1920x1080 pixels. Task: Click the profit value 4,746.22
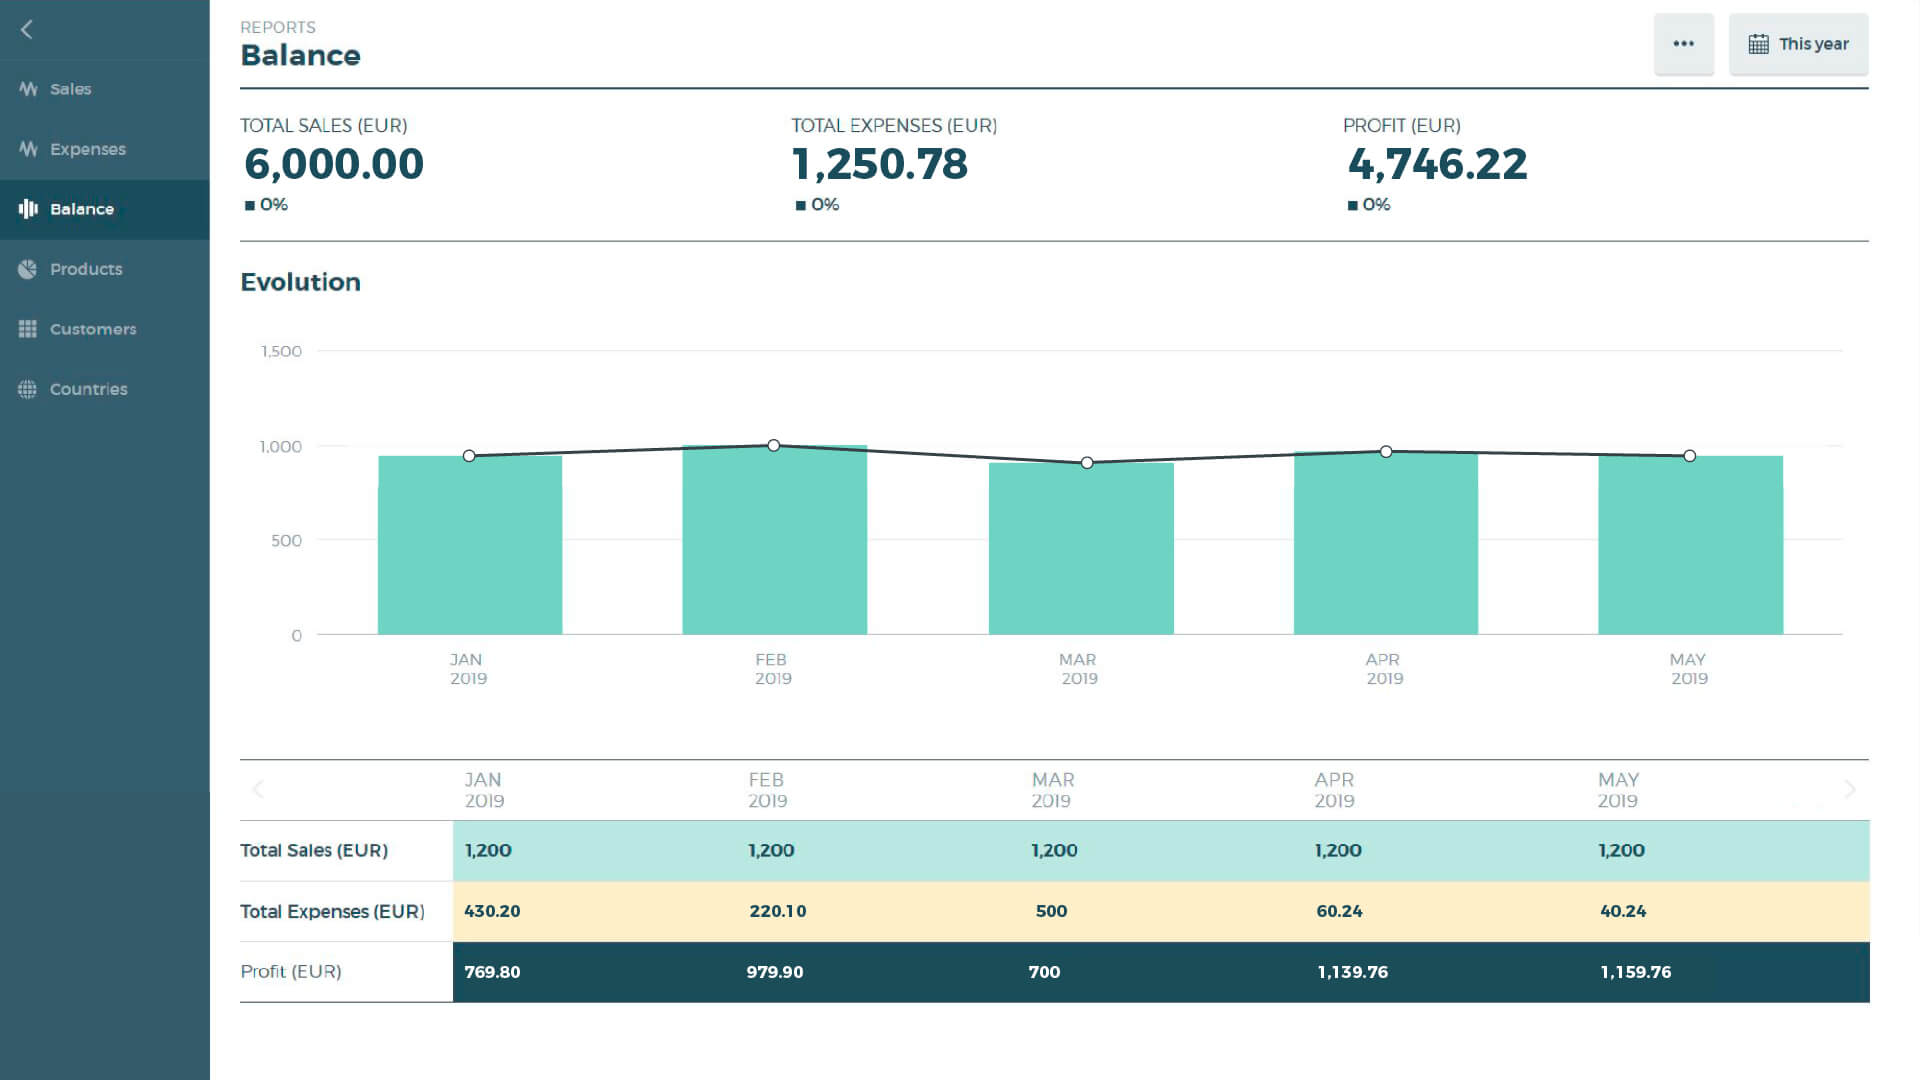click(1438, 164)
